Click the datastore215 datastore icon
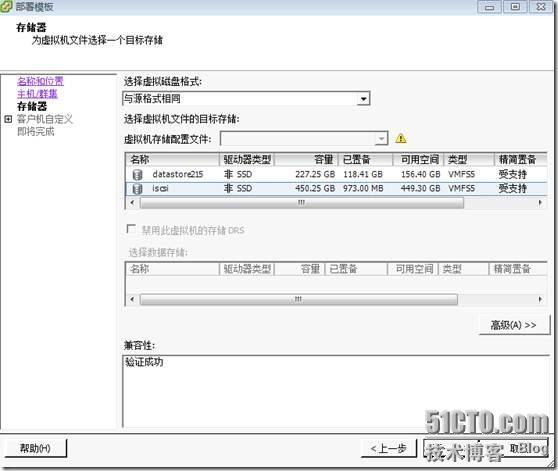558x471 pixels. 137,175
